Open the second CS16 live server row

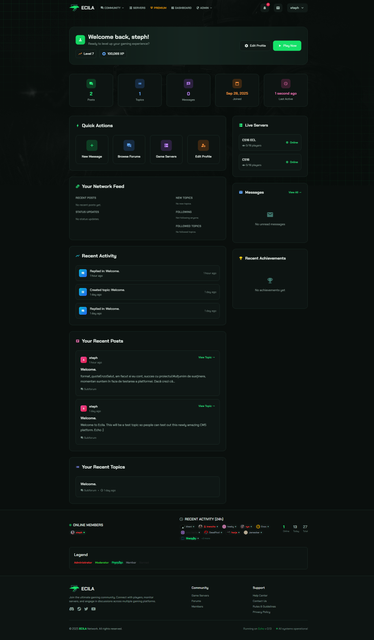click(270, 162)
